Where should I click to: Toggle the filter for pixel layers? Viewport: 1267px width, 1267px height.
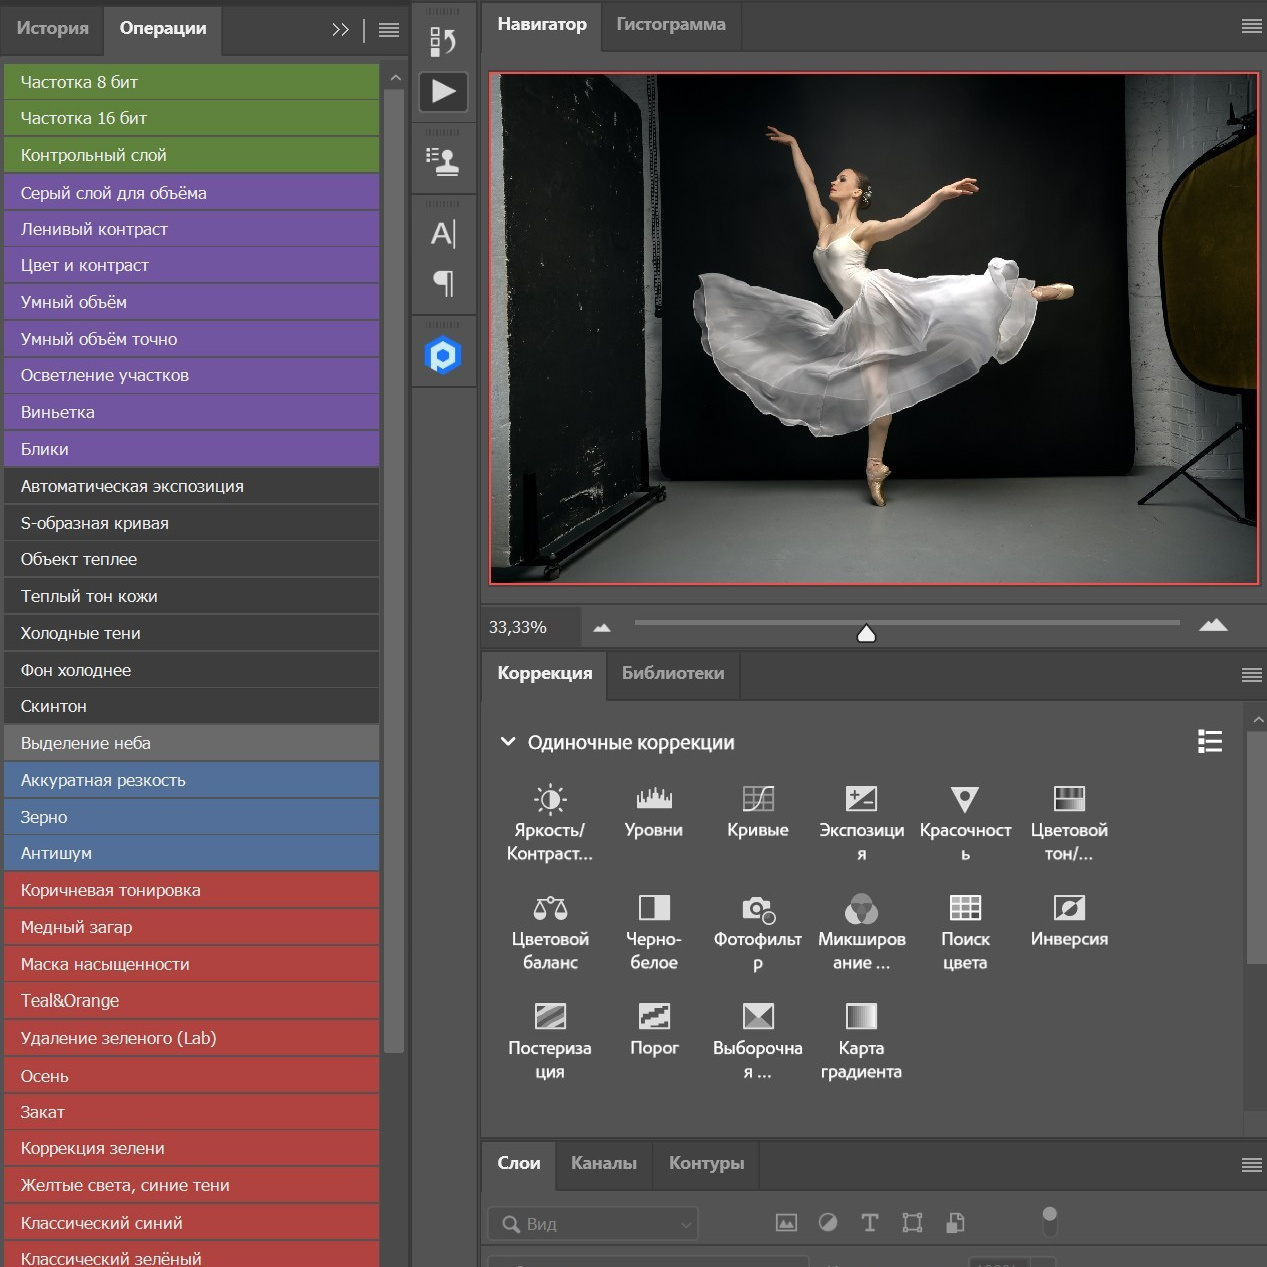tap(786, 1223)
